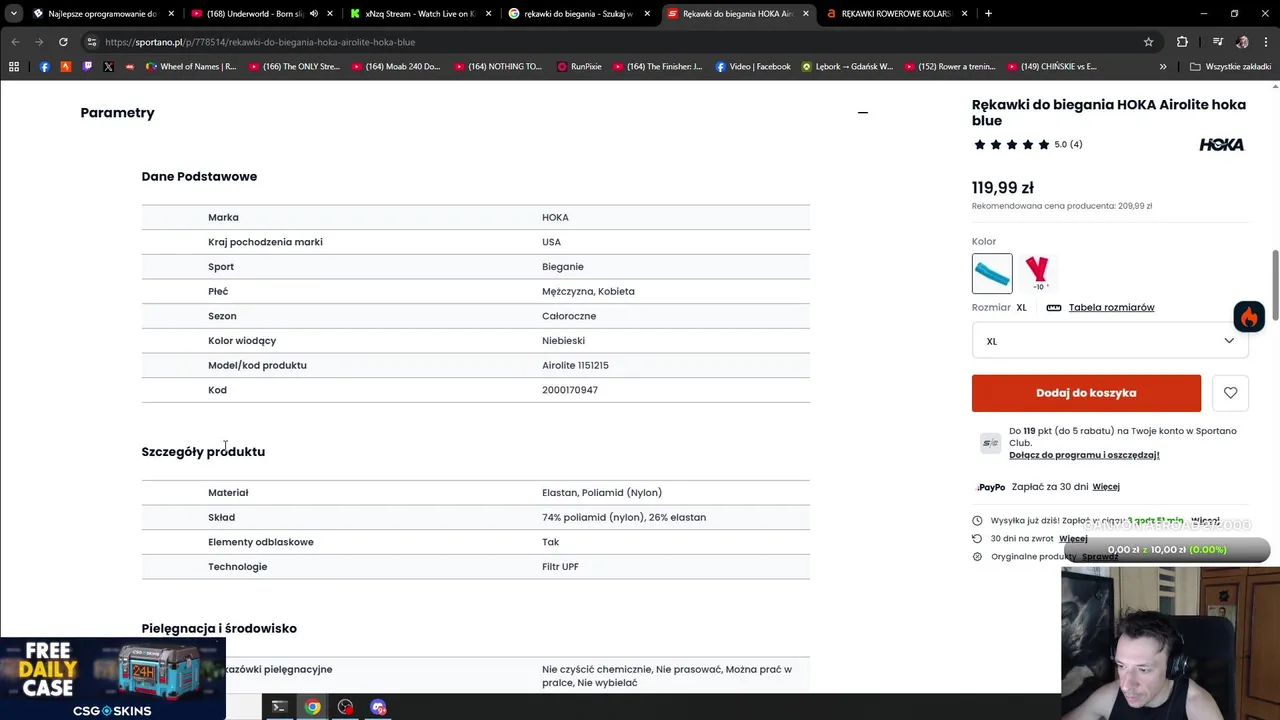Click the HOKA brand logo
The width and height of the screenshot is (1280, 720).
[1221, 145]
